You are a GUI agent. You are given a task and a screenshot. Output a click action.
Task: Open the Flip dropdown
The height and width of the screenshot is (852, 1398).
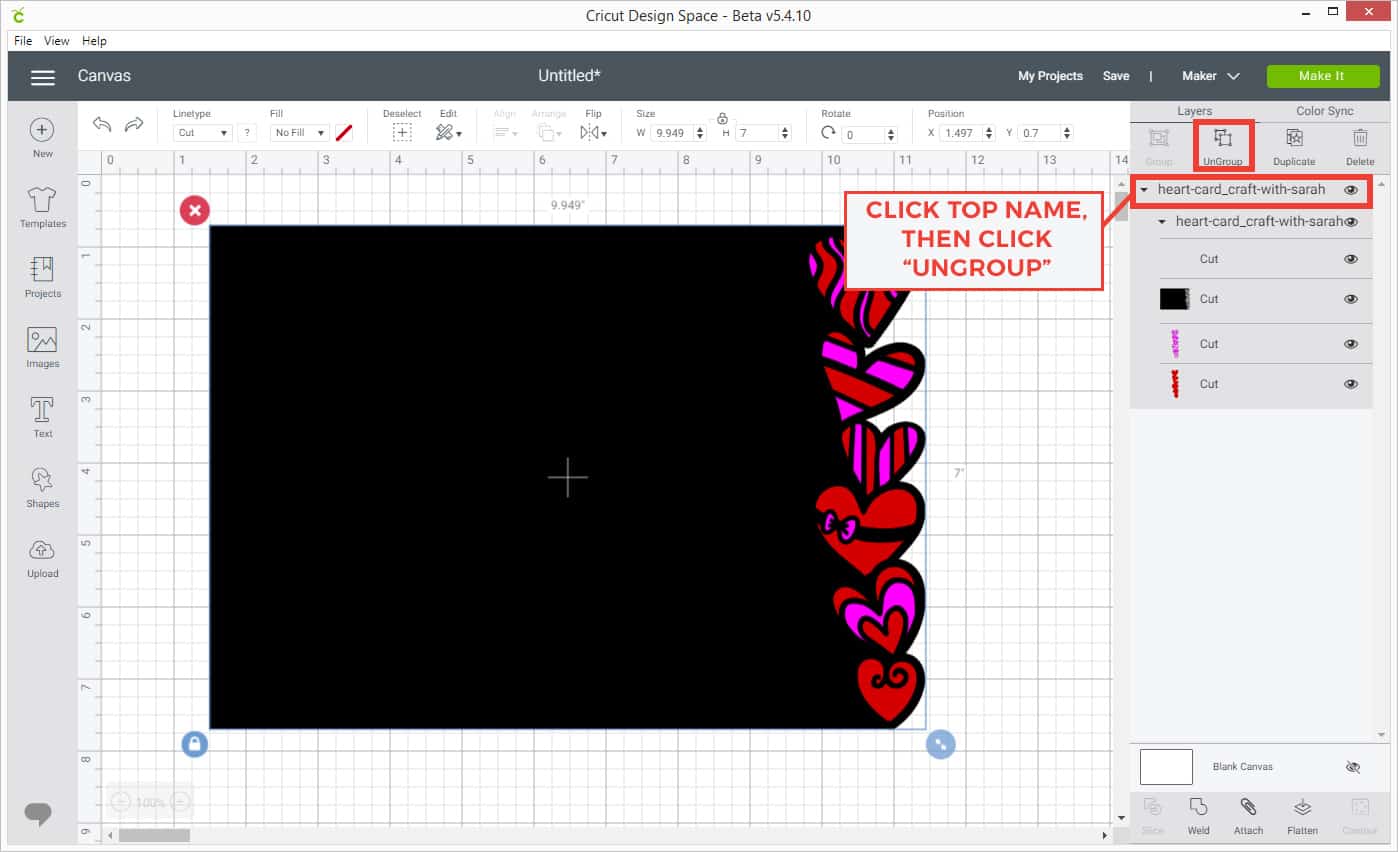[594, 132]
